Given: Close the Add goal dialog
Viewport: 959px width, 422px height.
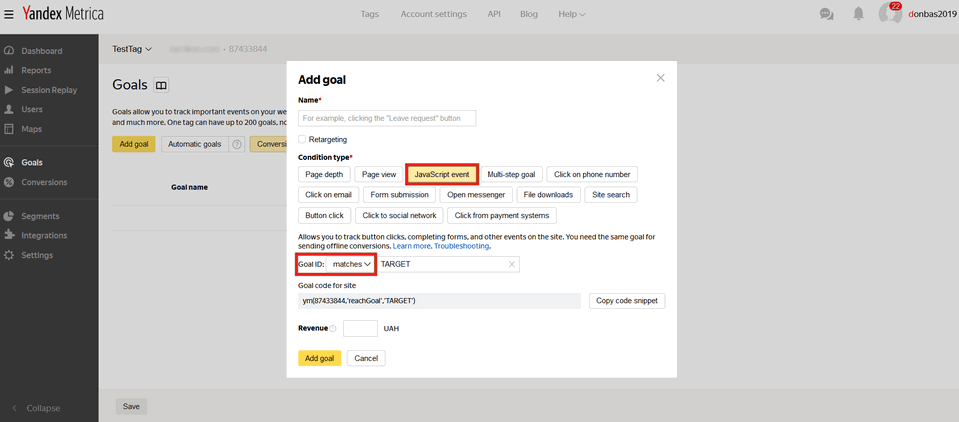Looking at the screenshot, I should tap(661, 78).
